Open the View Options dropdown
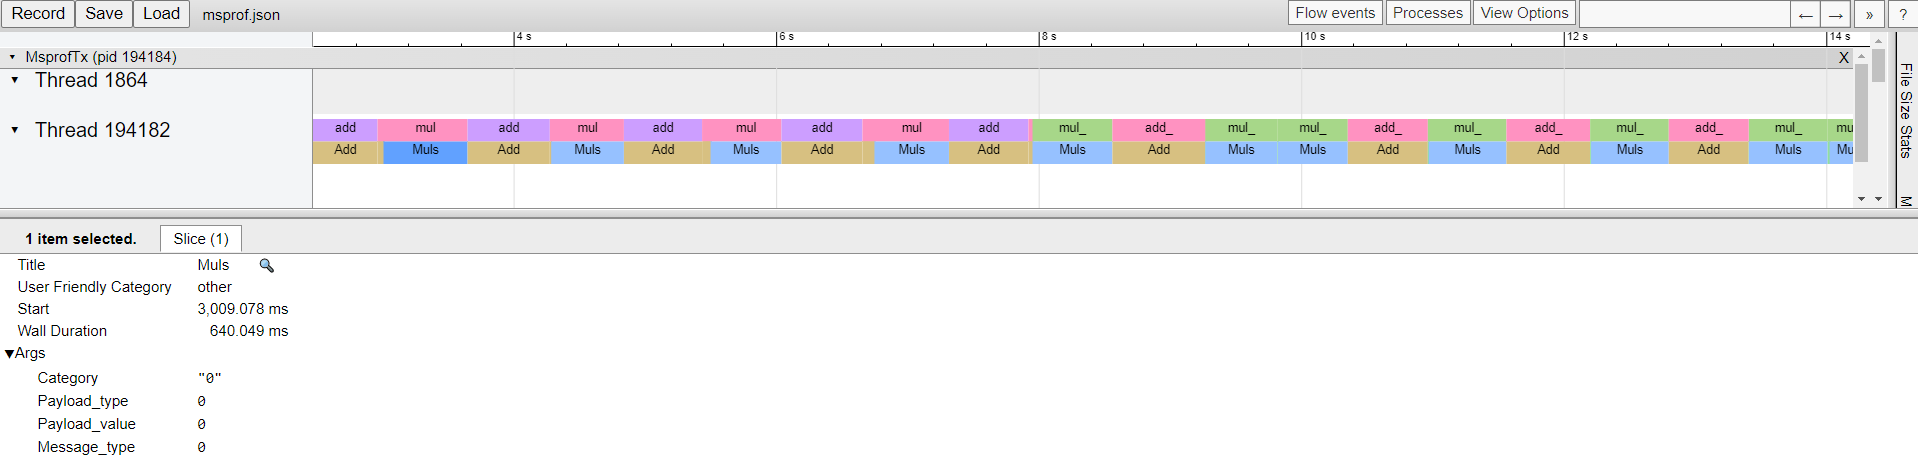1918x466 pixels. [1524, 13]
